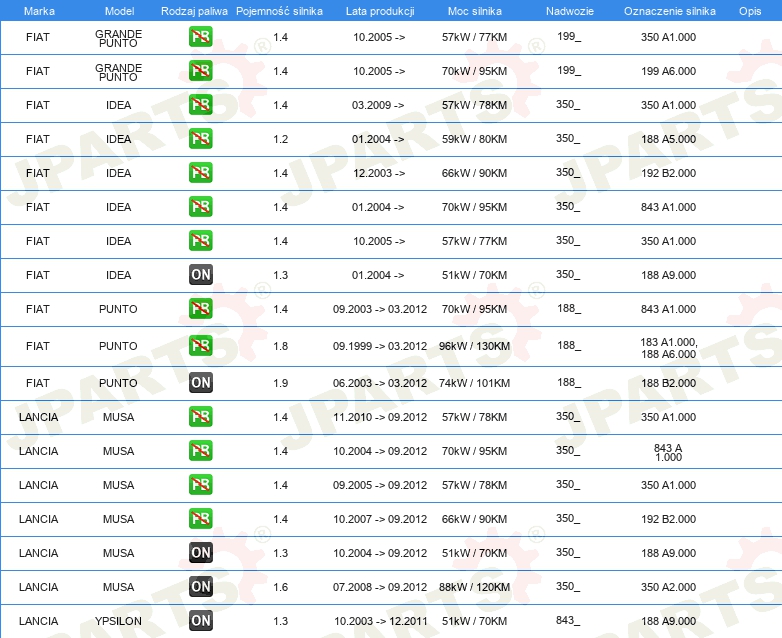
Task: Select body code 188_ in PUNTO 1.9 row
Action: pos(569,382)
